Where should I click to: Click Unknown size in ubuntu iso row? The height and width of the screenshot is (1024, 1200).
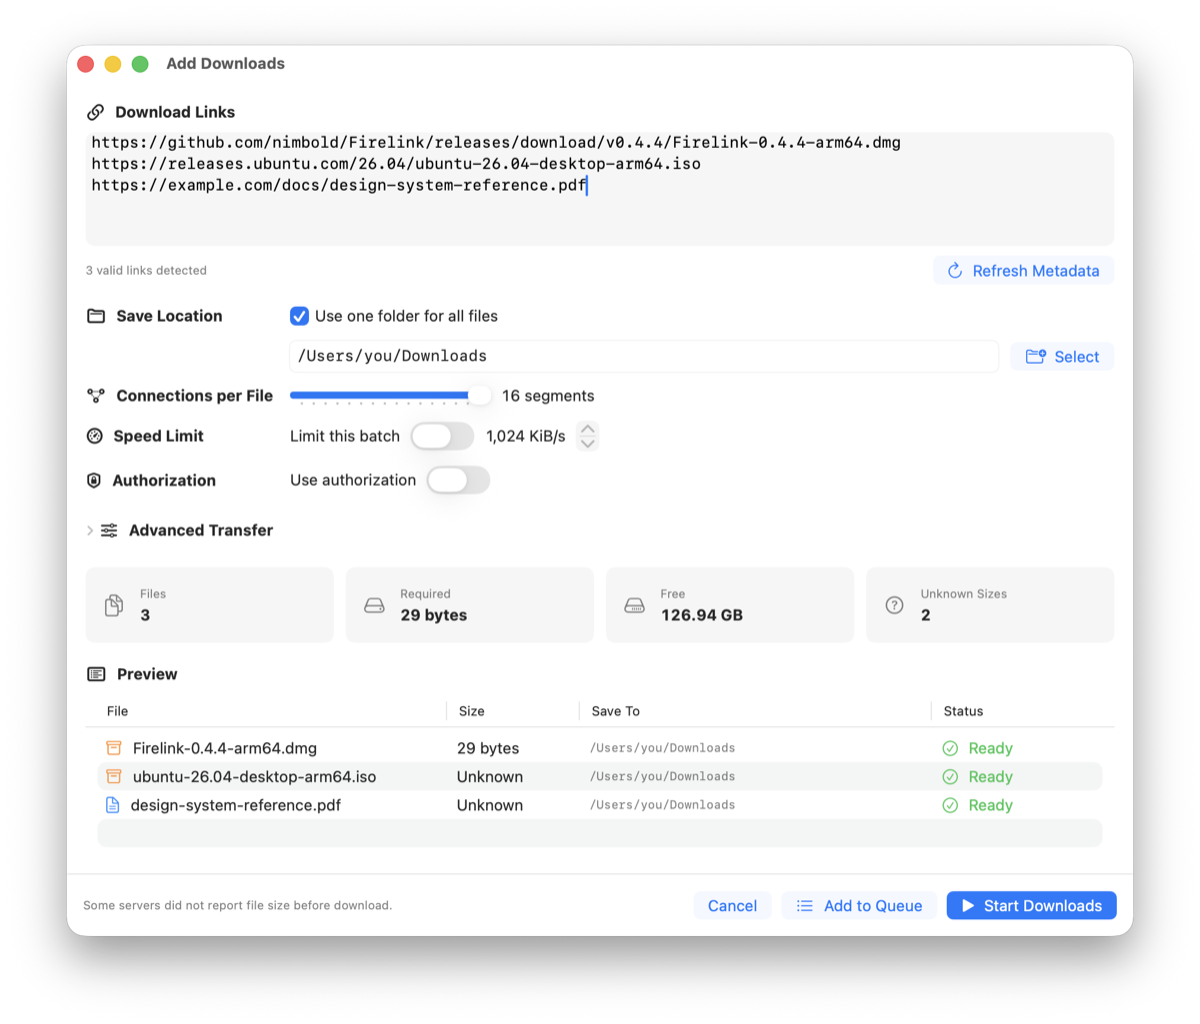click(x=490, y=777)
